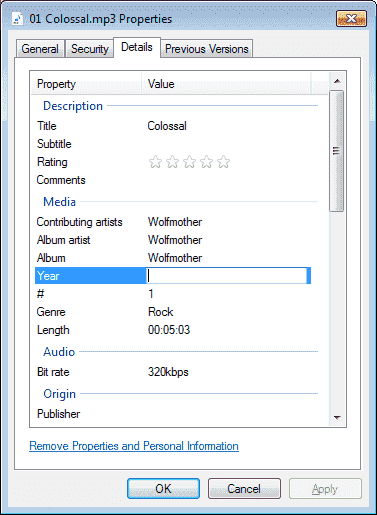Click the MP3 file icon in title bar
Screen dimensions: 377x515
pyautogui.click(x=17, y=19)
